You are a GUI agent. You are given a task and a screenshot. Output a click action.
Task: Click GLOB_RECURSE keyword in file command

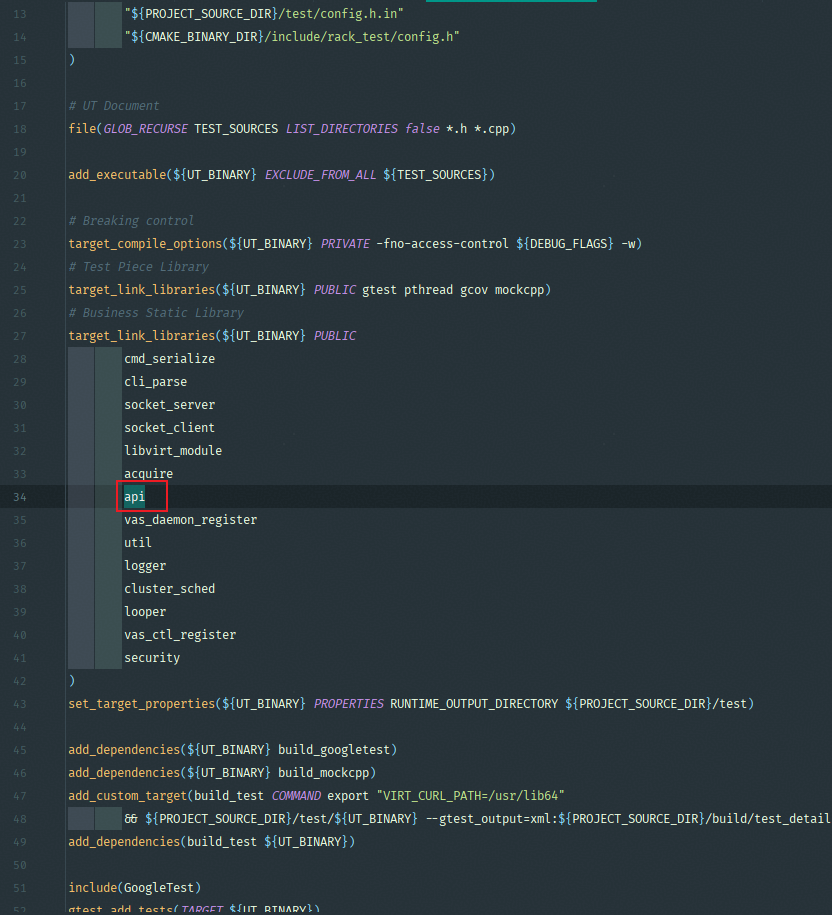pyautogui.click(x=145, y=129)
